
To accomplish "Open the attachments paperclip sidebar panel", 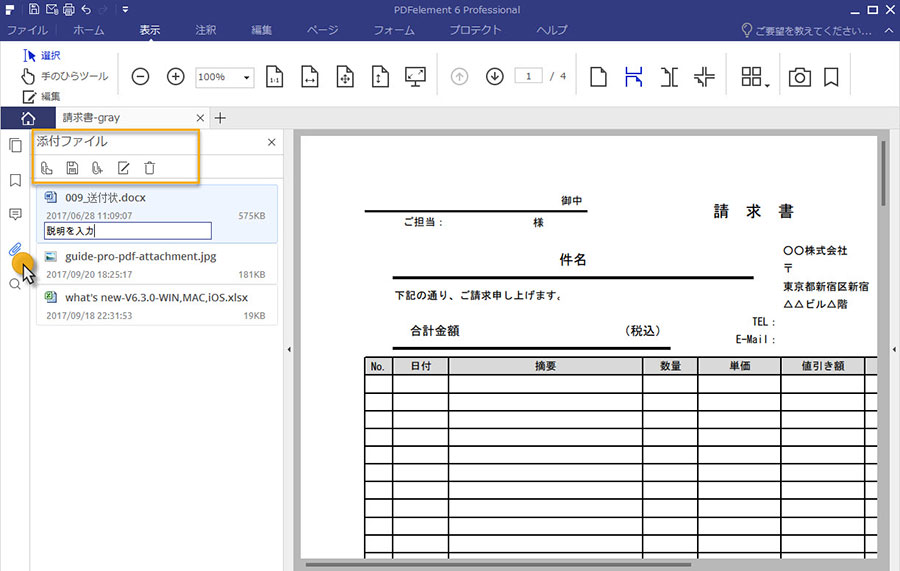I will coord(15,249).
